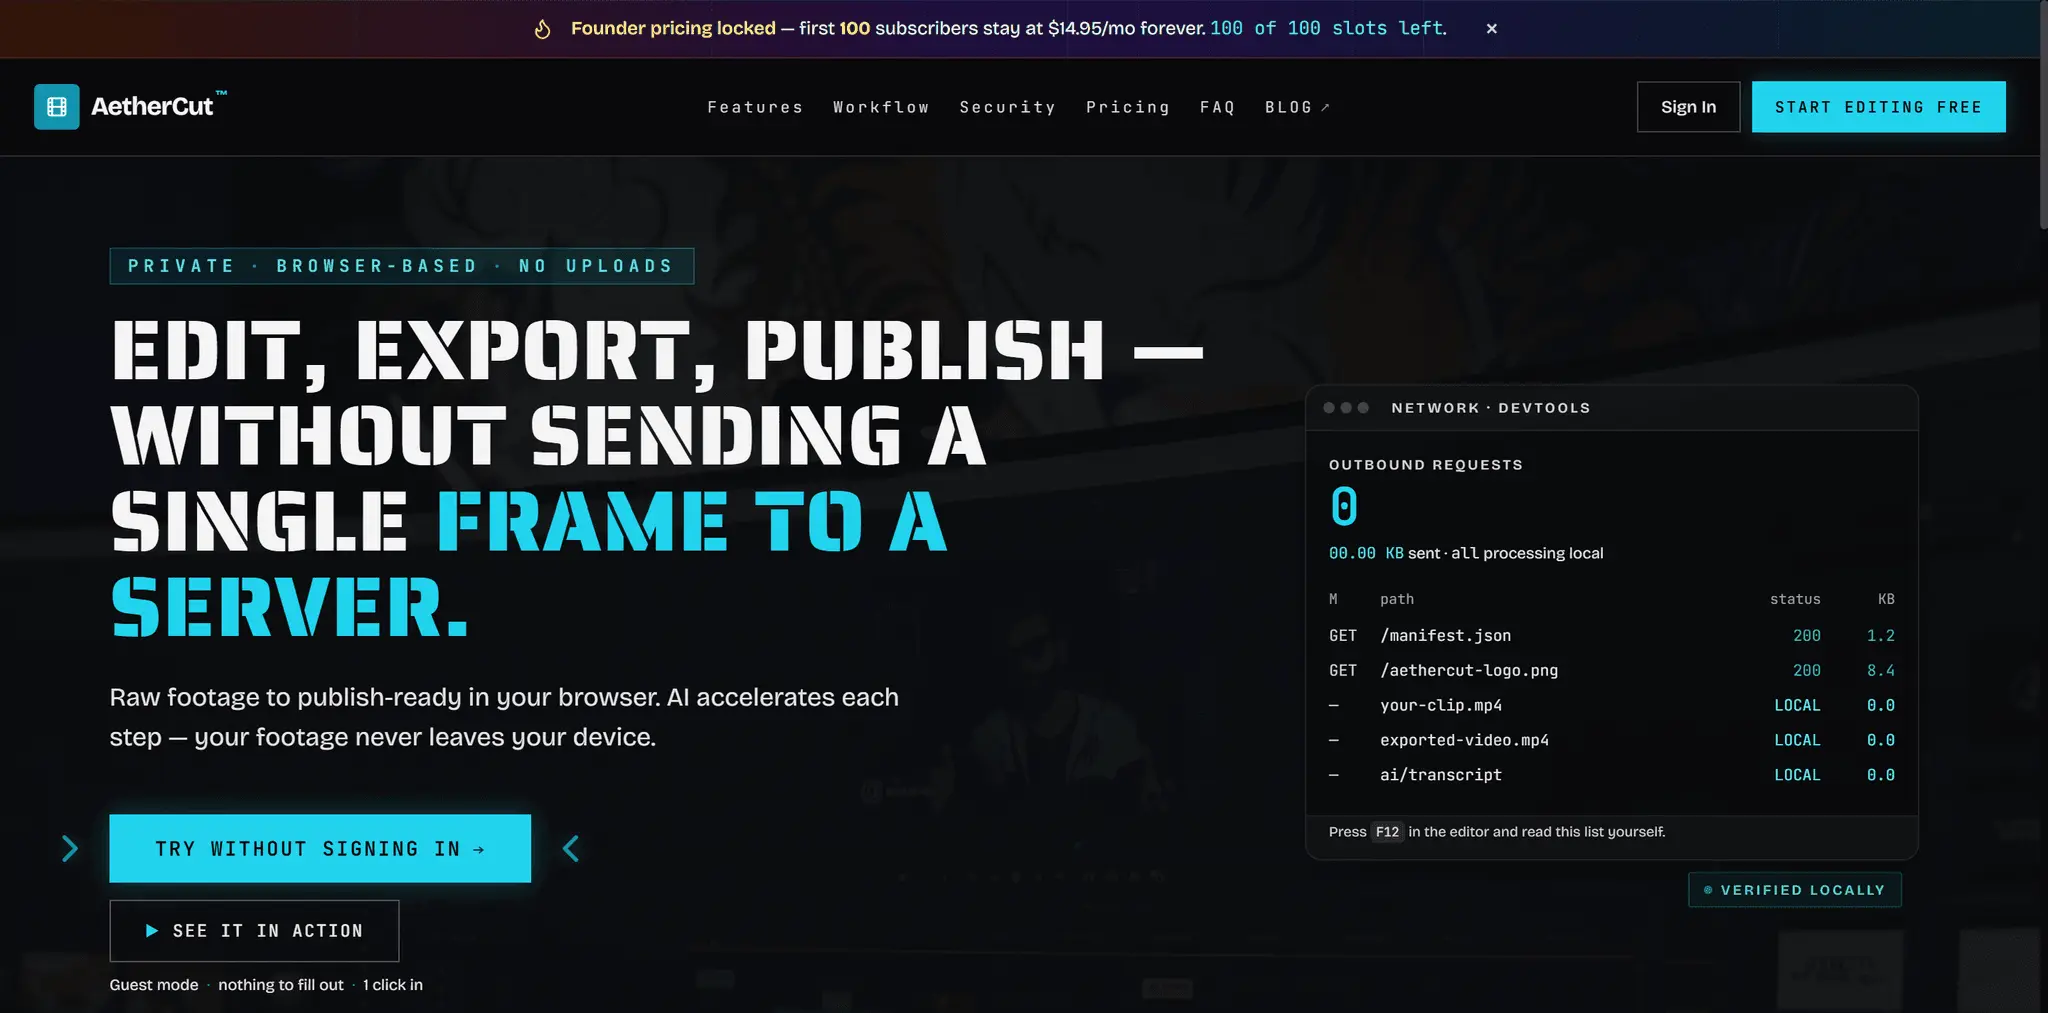
Task: Go to the Workflow section
Action: point(881,107)
